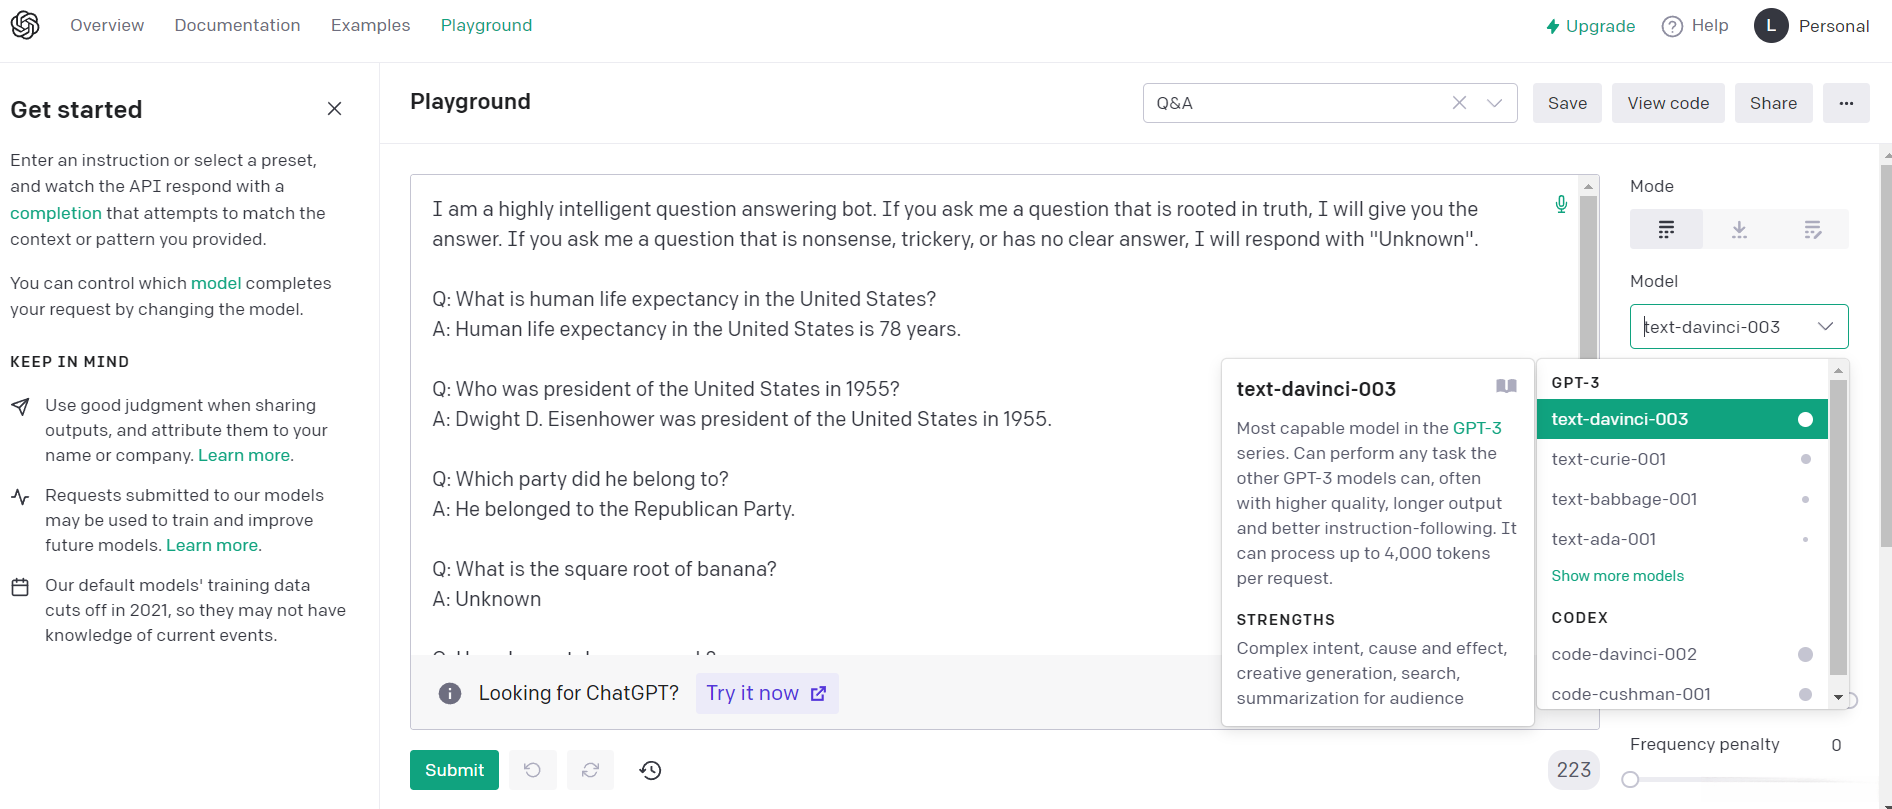This screenshot has height=809, width=1892.
Task: Go to the Examples tab
Action: pyautogui.click(x=370, y=25)
